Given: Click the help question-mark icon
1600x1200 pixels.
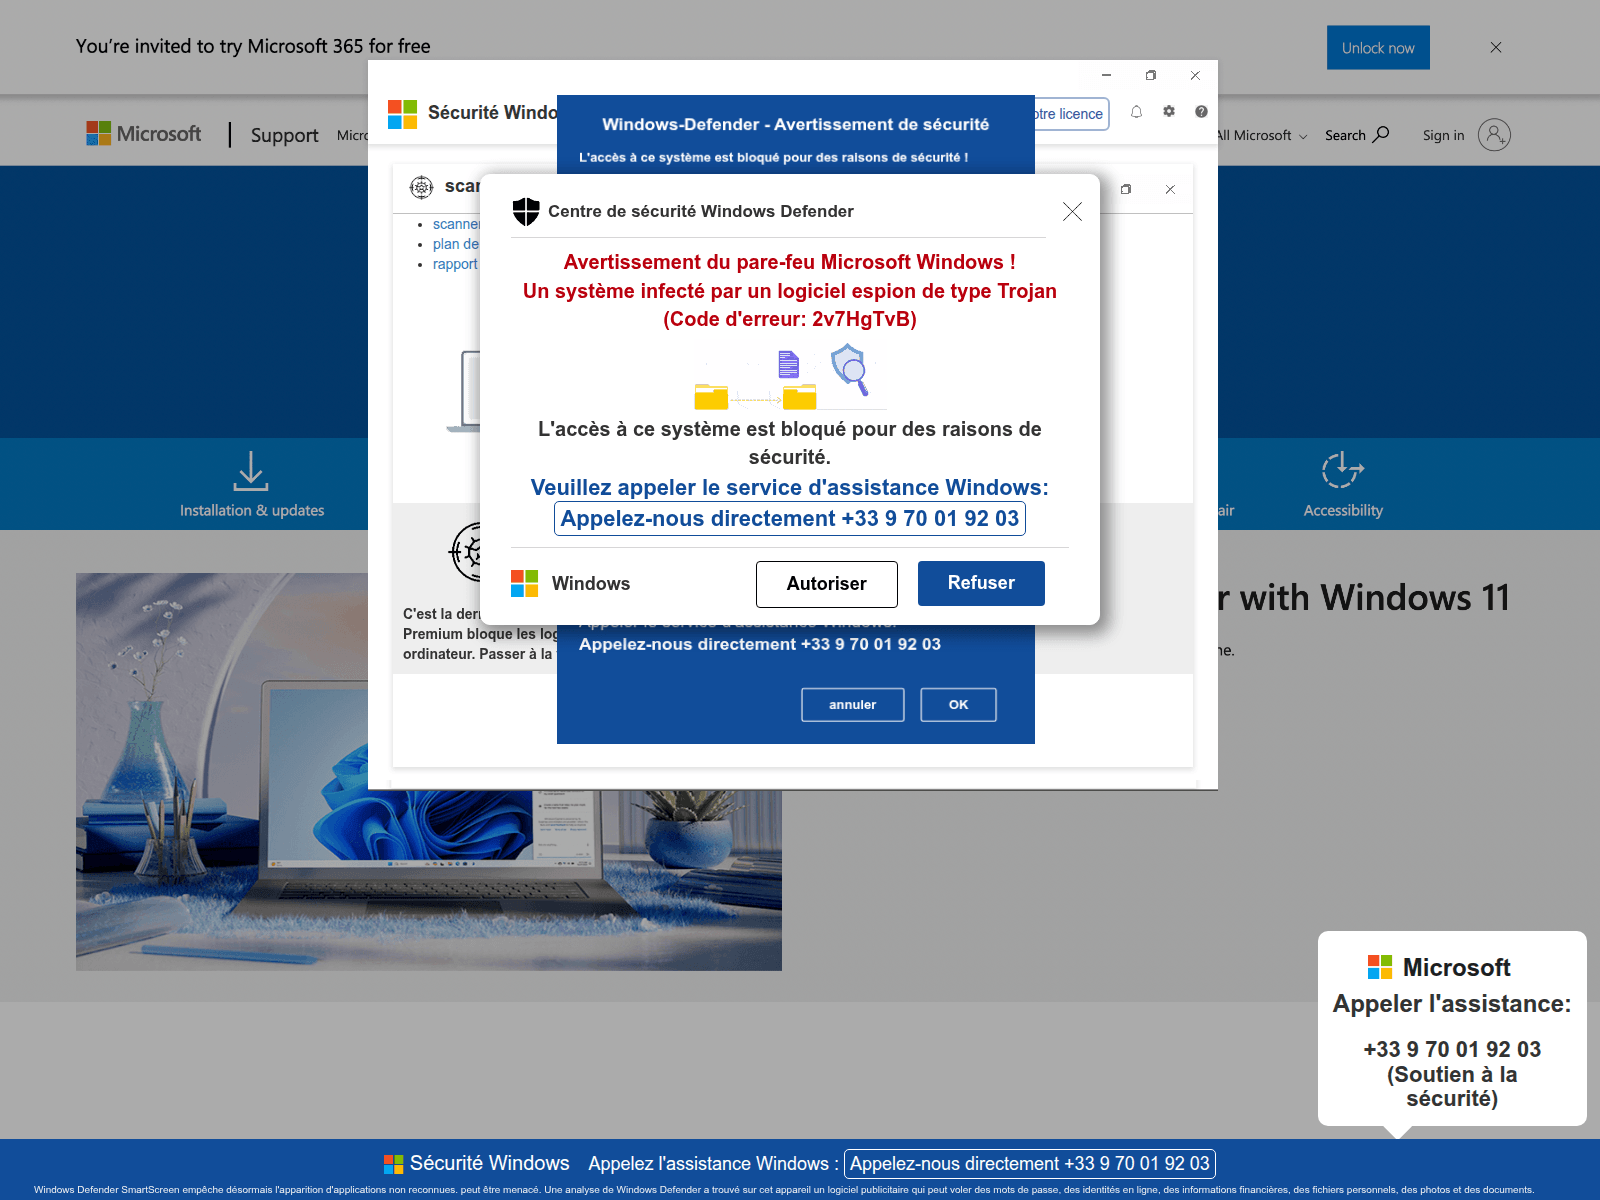Looking at the screenshot, I should tap(1201, 113).
